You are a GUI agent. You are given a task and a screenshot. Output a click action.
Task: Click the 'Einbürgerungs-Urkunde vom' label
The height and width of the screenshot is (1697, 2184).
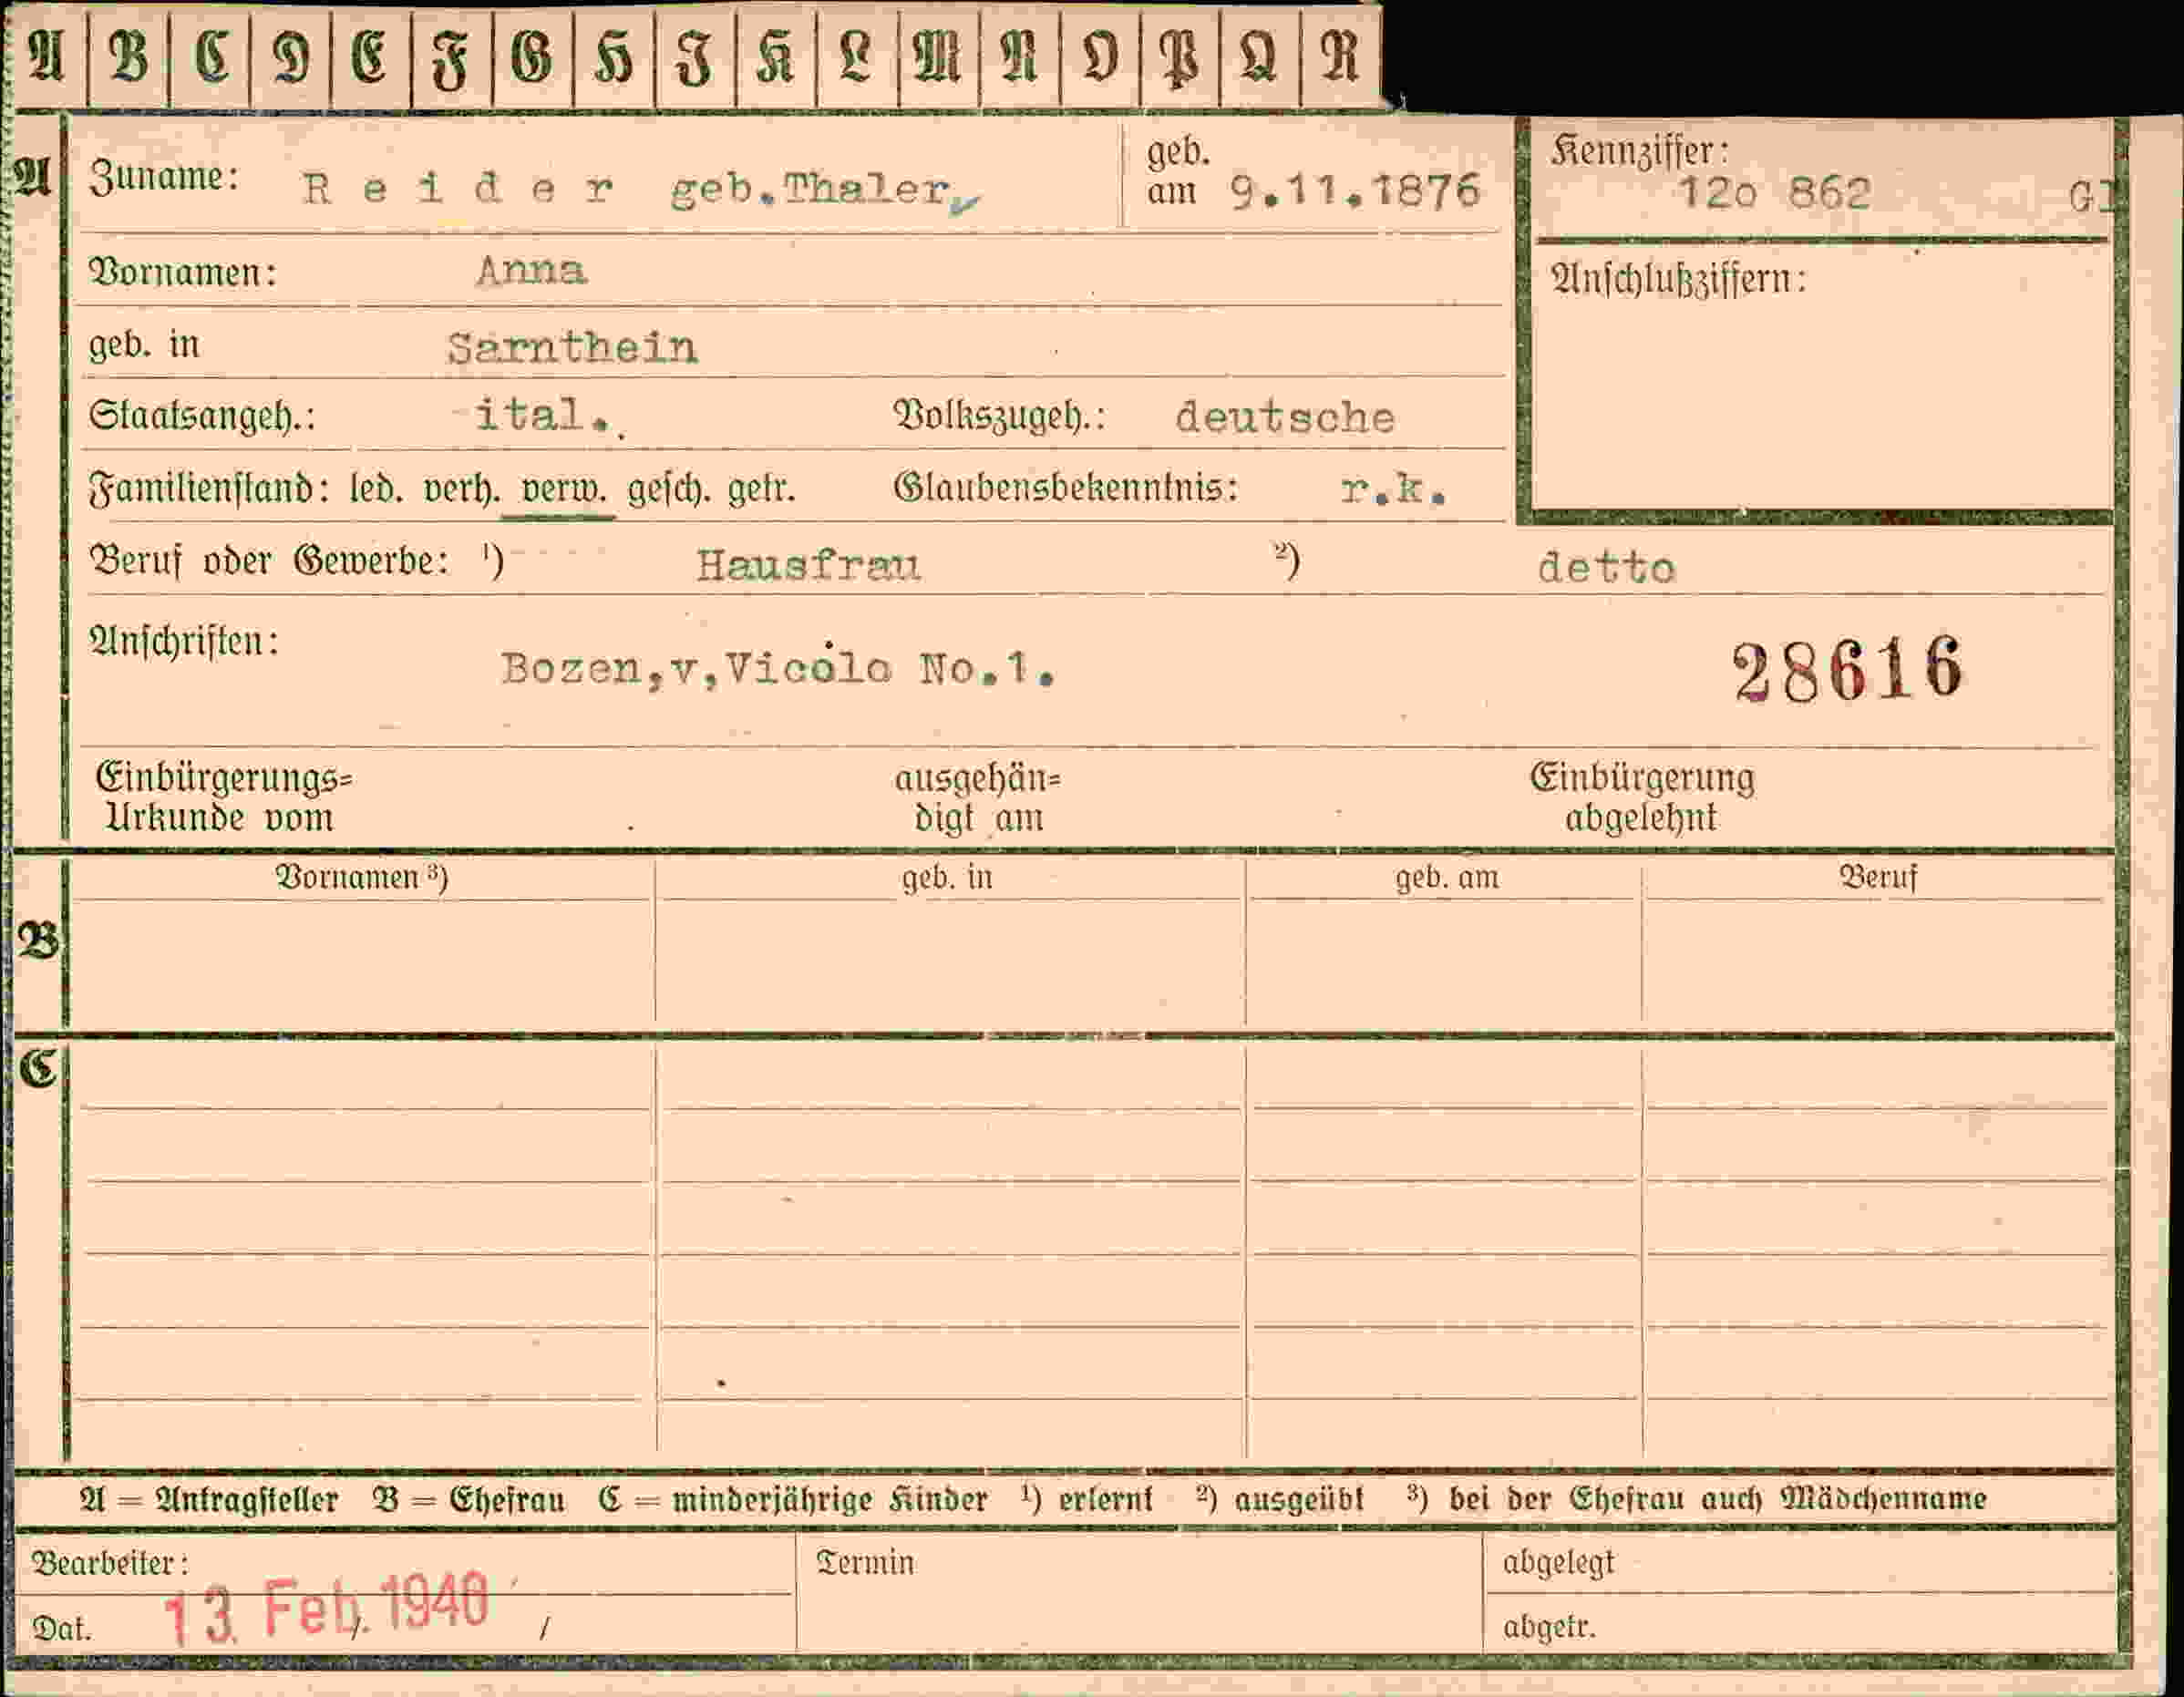pos(224,798)
